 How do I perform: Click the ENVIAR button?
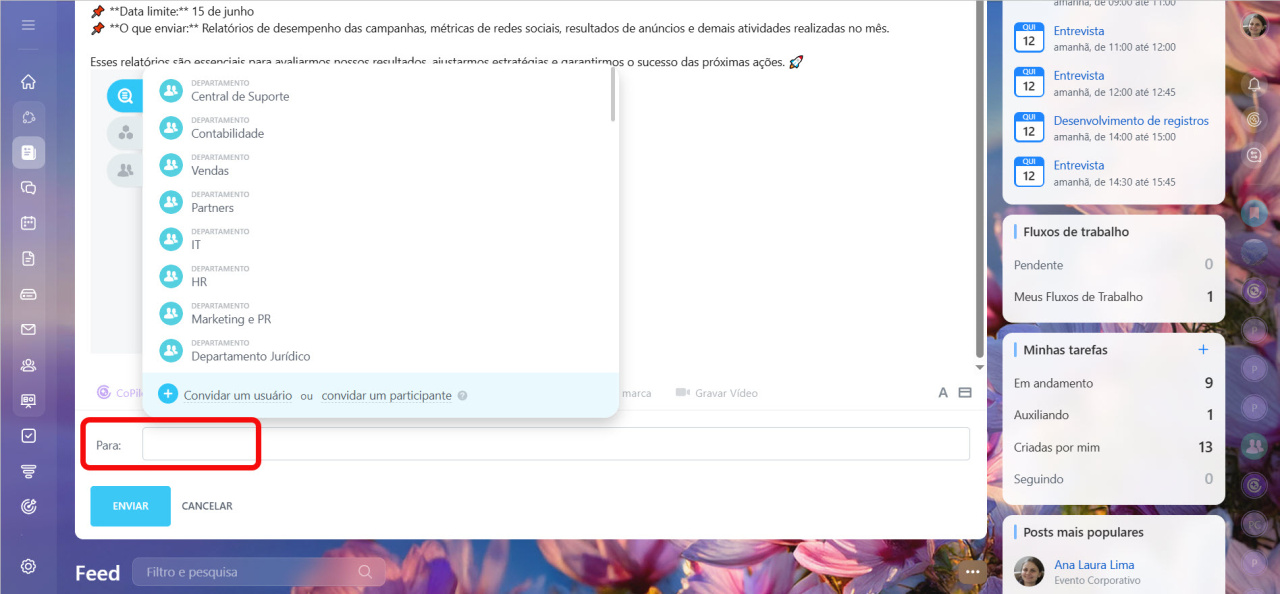[130, 506]
